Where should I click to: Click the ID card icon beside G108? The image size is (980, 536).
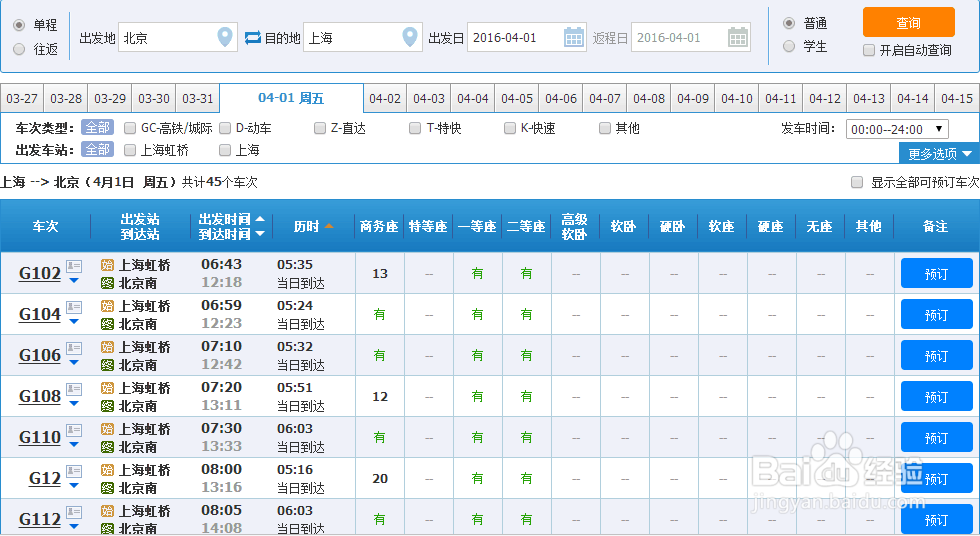(74, 390)
